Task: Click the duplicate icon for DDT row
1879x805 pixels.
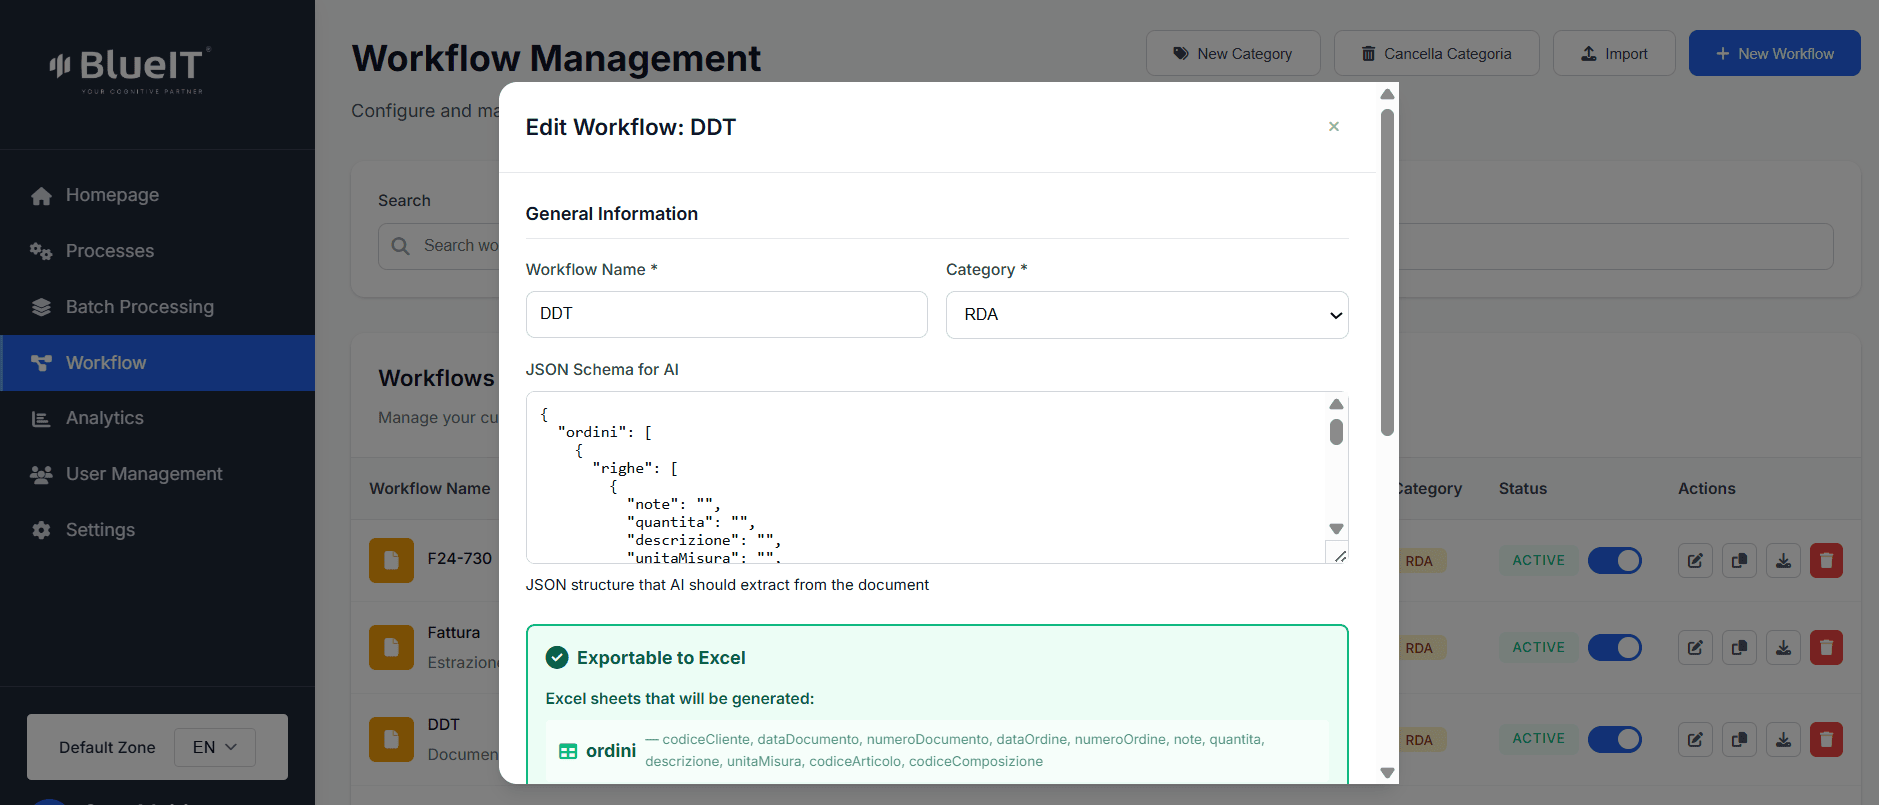Action: point(1739,740)
